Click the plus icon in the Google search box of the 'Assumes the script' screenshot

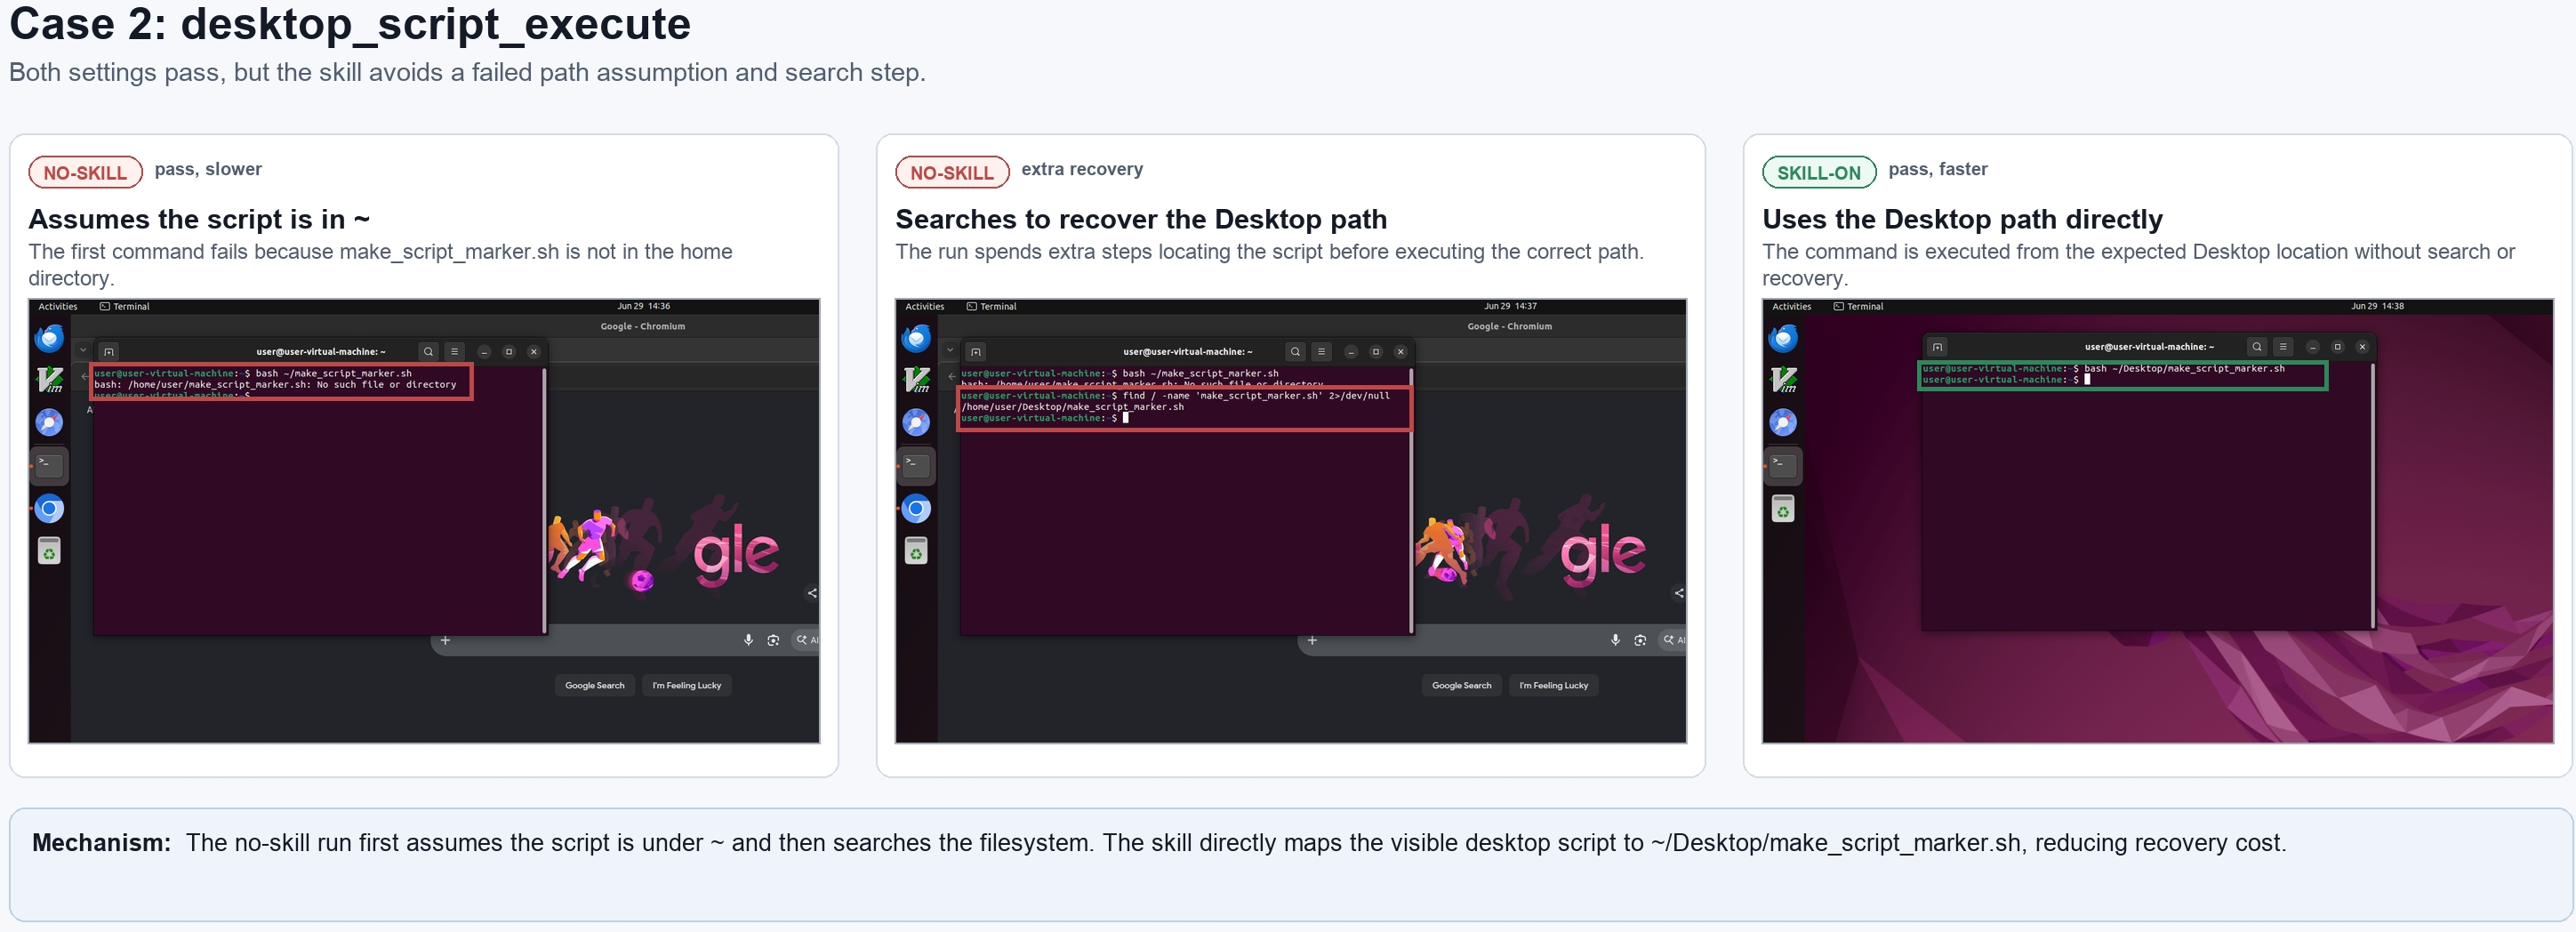point(445,640)
